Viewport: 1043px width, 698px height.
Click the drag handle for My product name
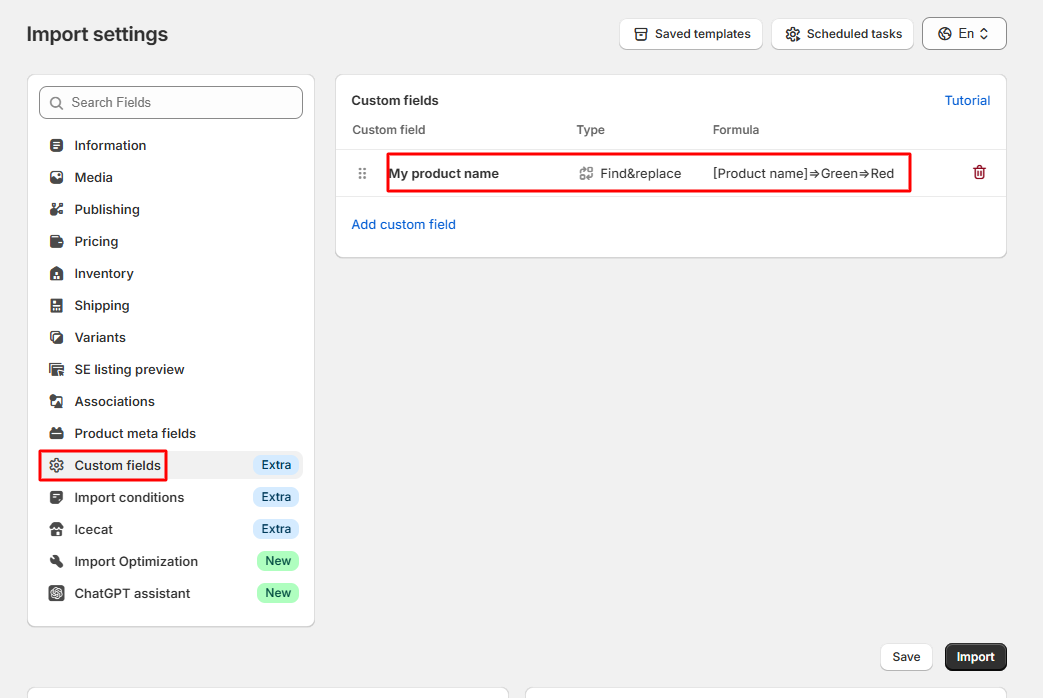[x=362, y=173]
